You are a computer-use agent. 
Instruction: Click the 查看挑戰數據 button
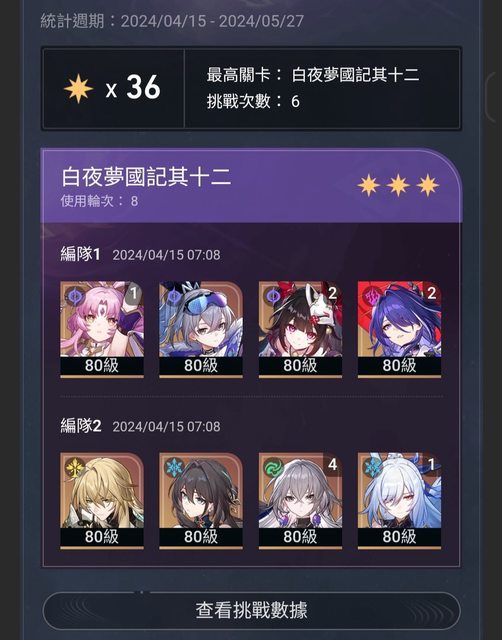point(251,611)
